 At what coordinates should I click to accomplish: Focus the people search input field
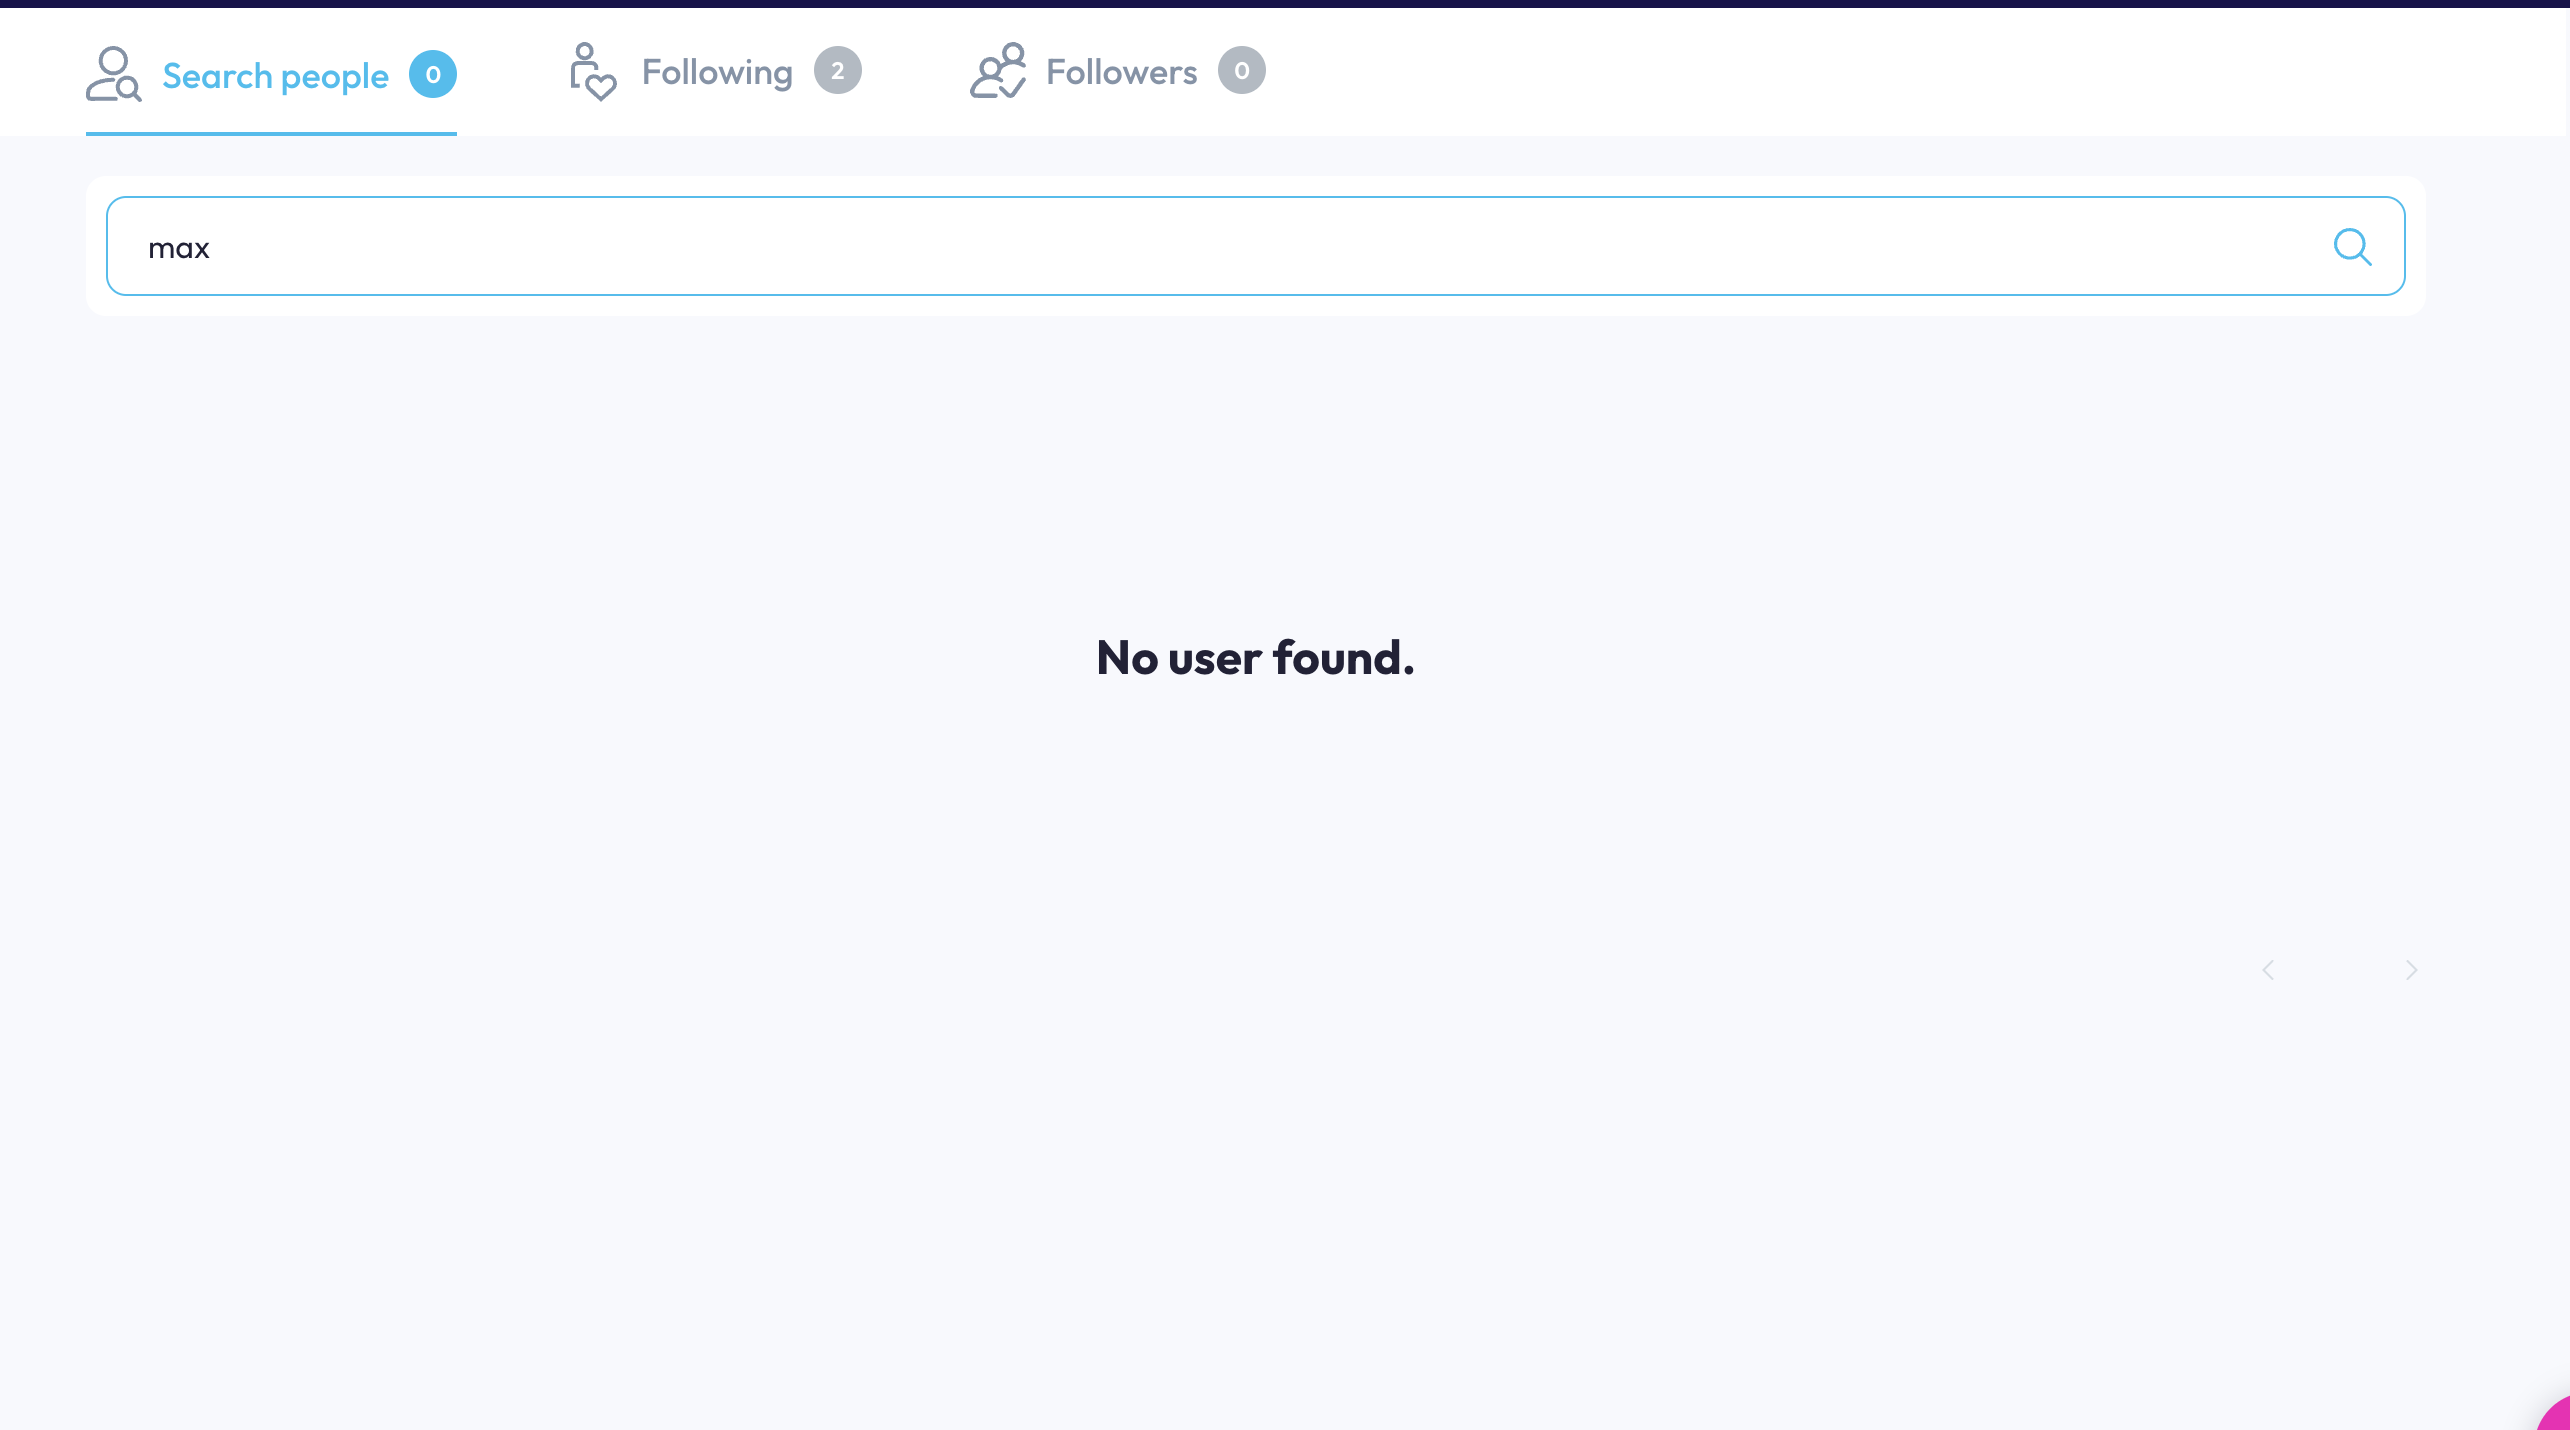(1255, 246)
